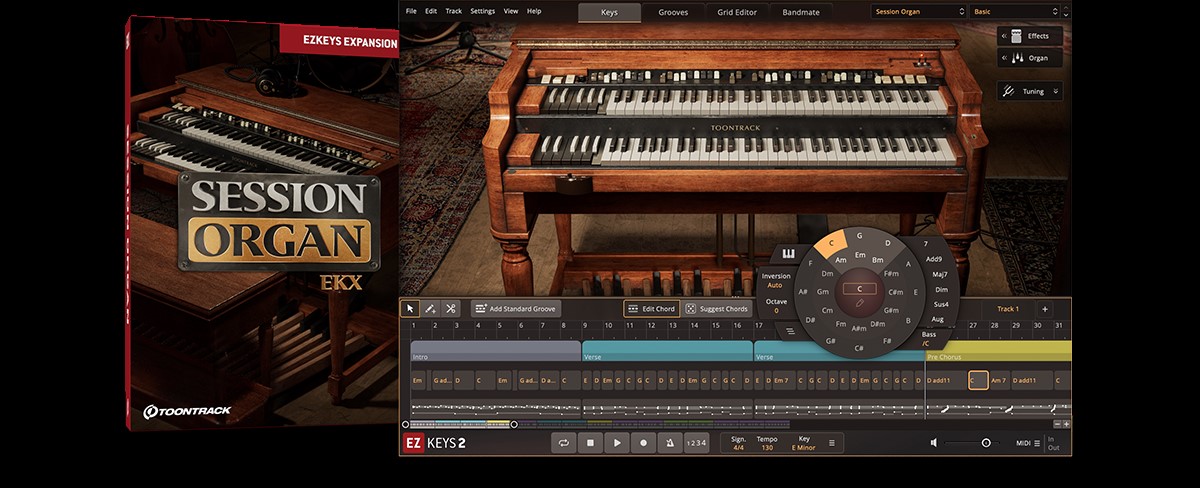This screenshot has height=488, width=1200.
Task: Click the Suggest Chords button
Action: [x=717, y=309]
